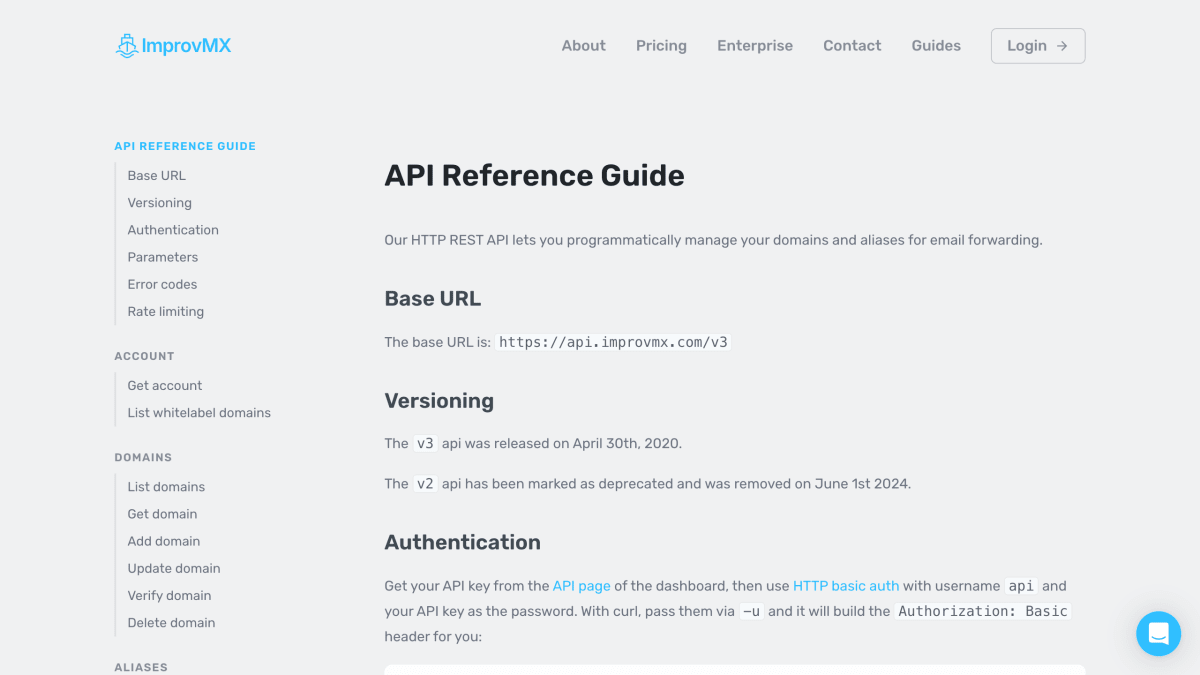This screenshot has height=675, width=1200.
Task: Select List whitelabel domains entry
Action: point(199,413)
